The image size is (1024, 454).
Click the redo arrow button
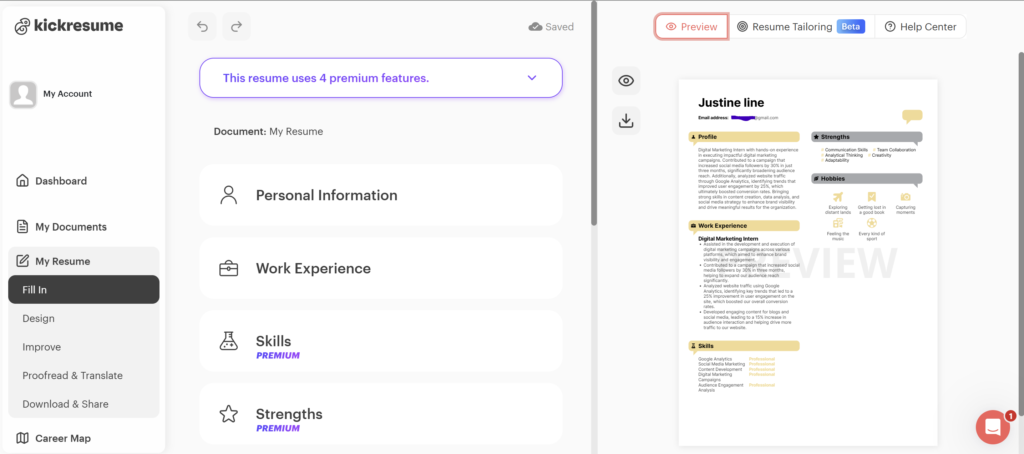click(x=236, y=27)
